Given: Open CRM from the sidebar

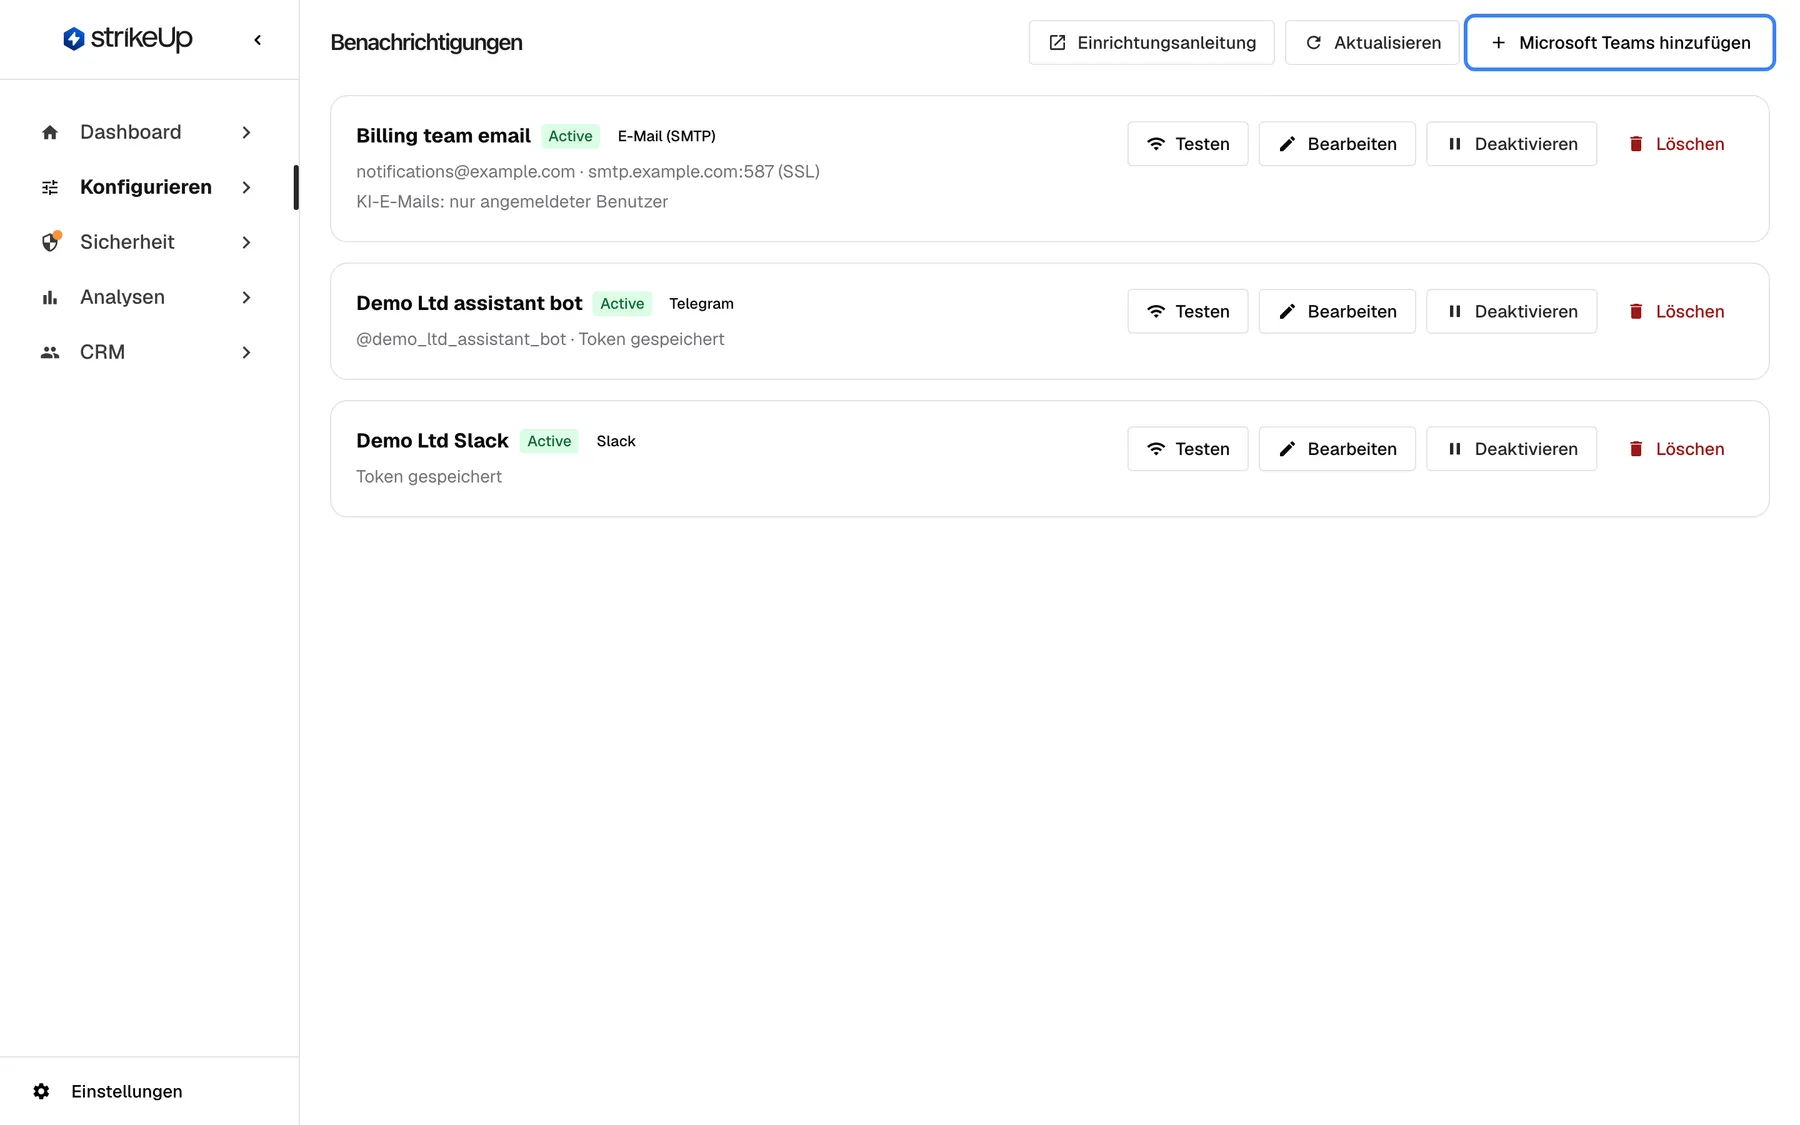Looking at the screenshot, I should coord(148,352).
